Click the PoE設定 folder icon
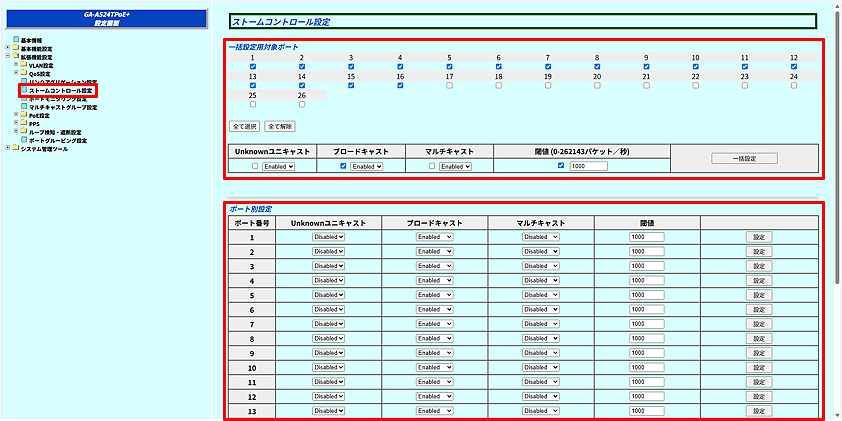The width and height of the screenshot is (842, 421). 24,115
